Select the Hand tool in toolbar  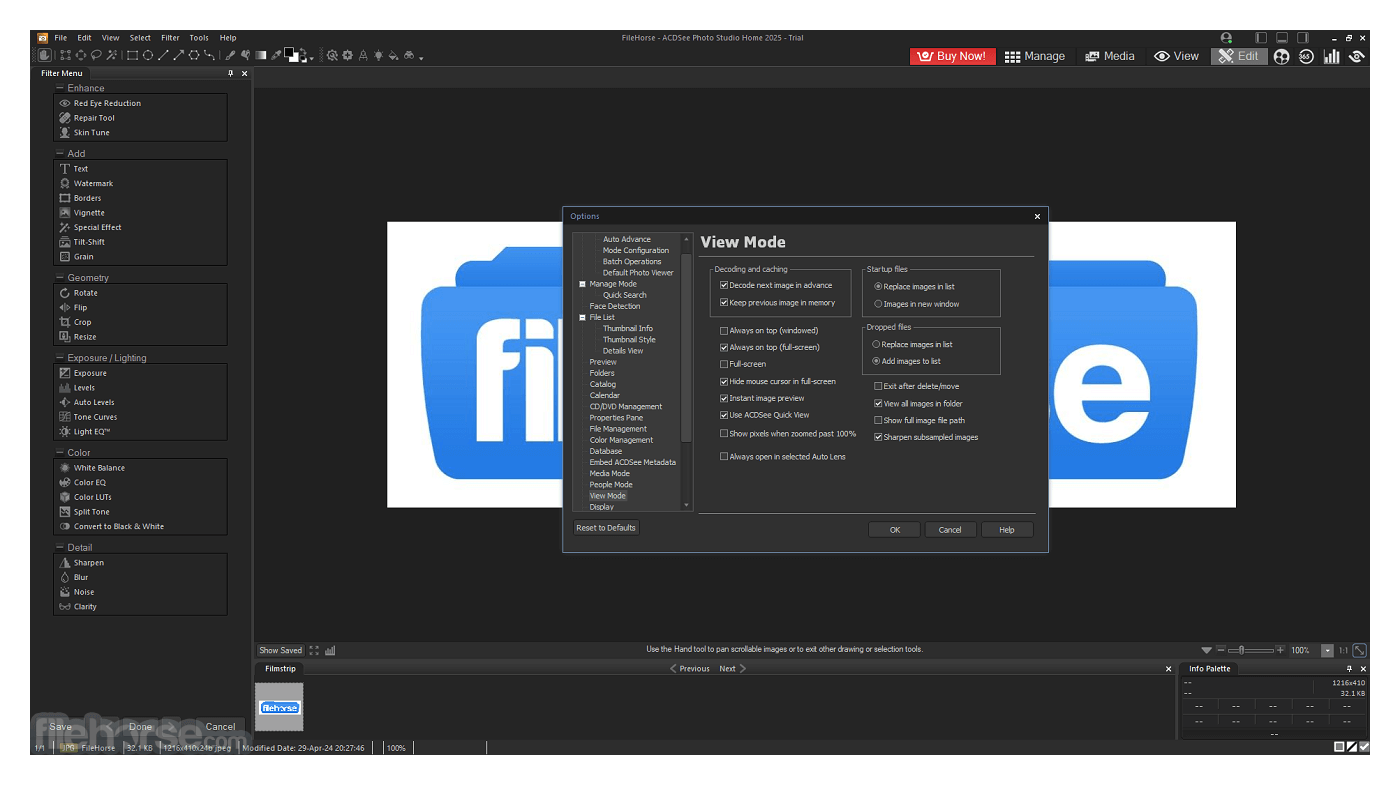(44, 55)
